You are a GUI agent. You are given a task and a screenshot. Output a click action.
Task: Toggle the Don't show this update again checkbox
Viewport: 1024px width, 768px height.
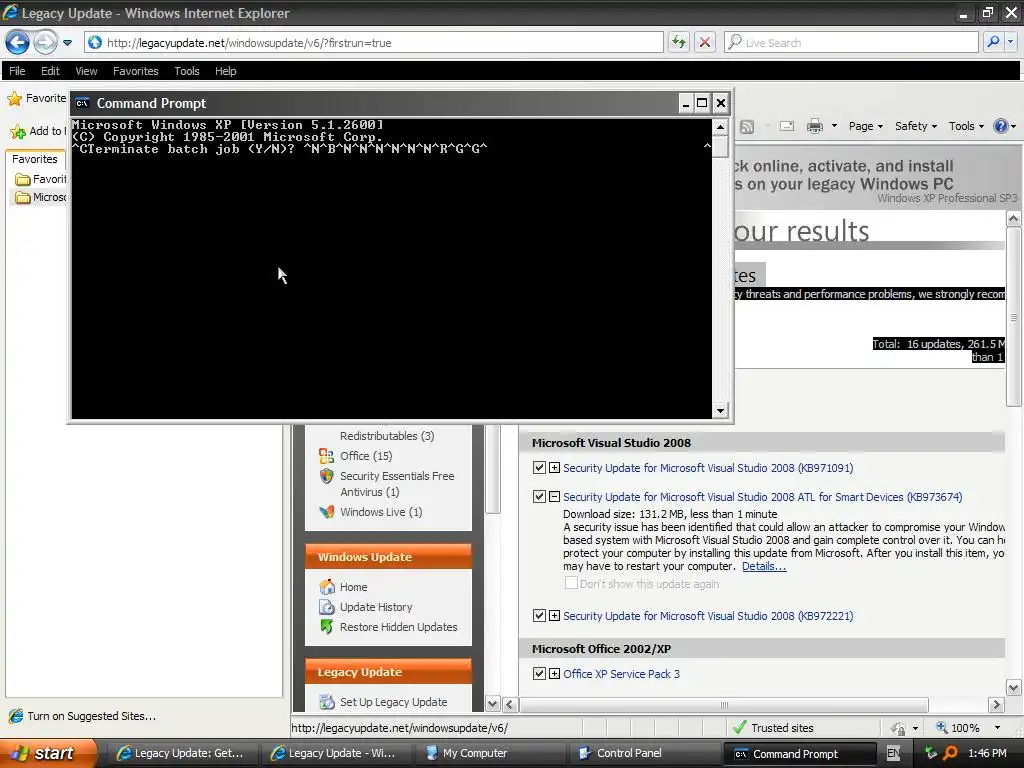point(571,583)
